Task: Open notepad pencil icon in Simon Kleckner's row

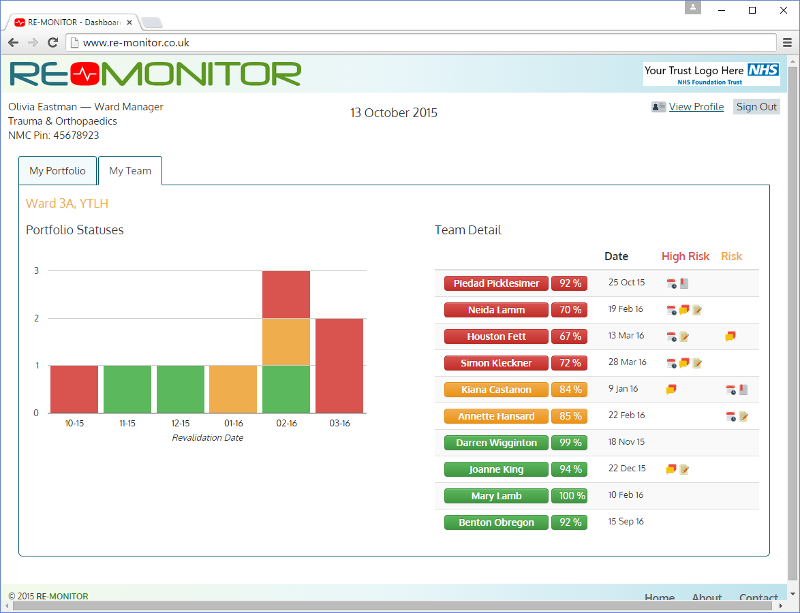Action: [697, 363]
